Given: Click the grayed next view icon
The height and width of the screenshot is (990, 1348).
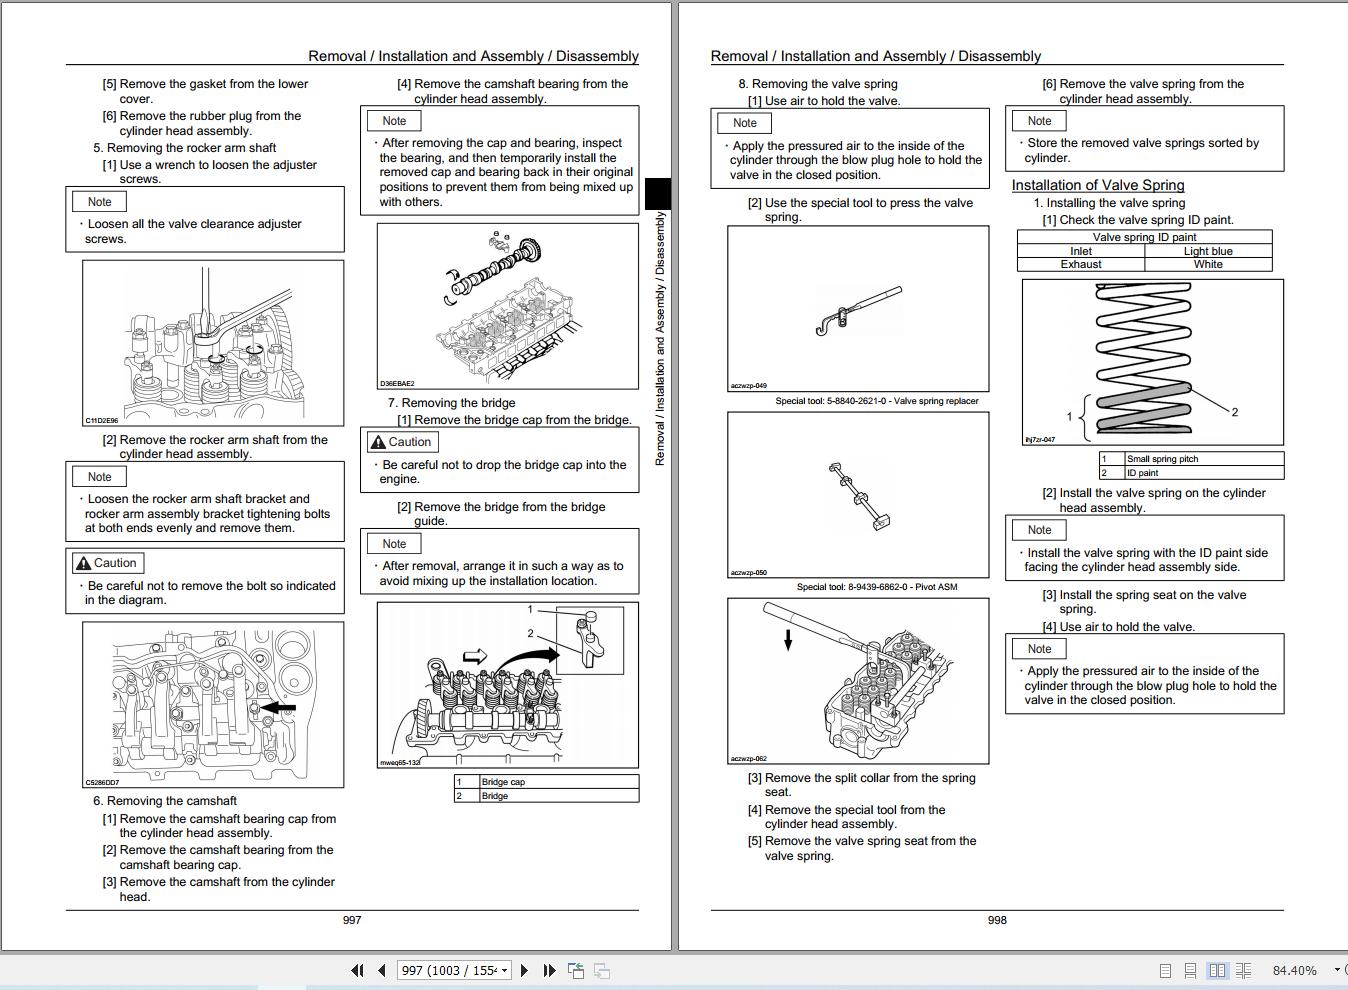Looking at the screenshot, I should coord(602,970).
